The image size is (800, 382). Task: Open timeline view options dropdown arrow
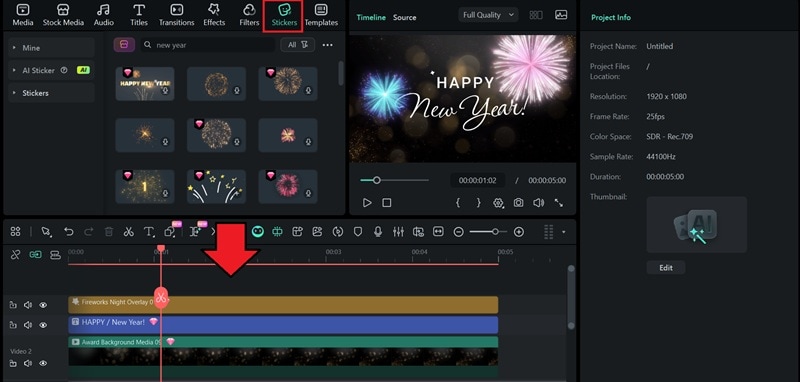pyautogui.click(x=564, y=232)
